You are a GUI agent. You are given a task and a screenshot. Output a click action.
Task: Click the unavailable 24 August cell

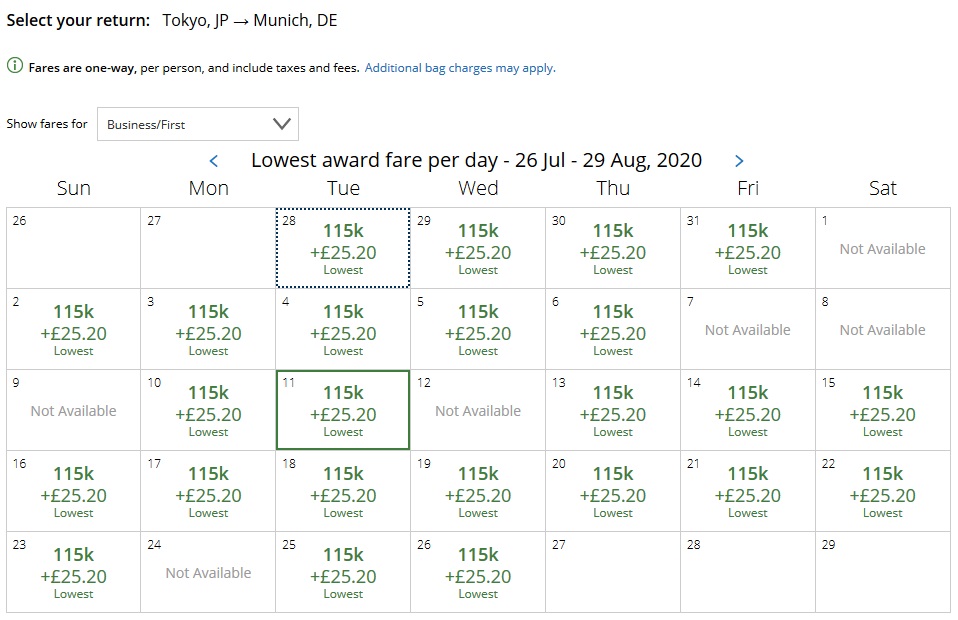pyautogui.click(x=208, y=573)
